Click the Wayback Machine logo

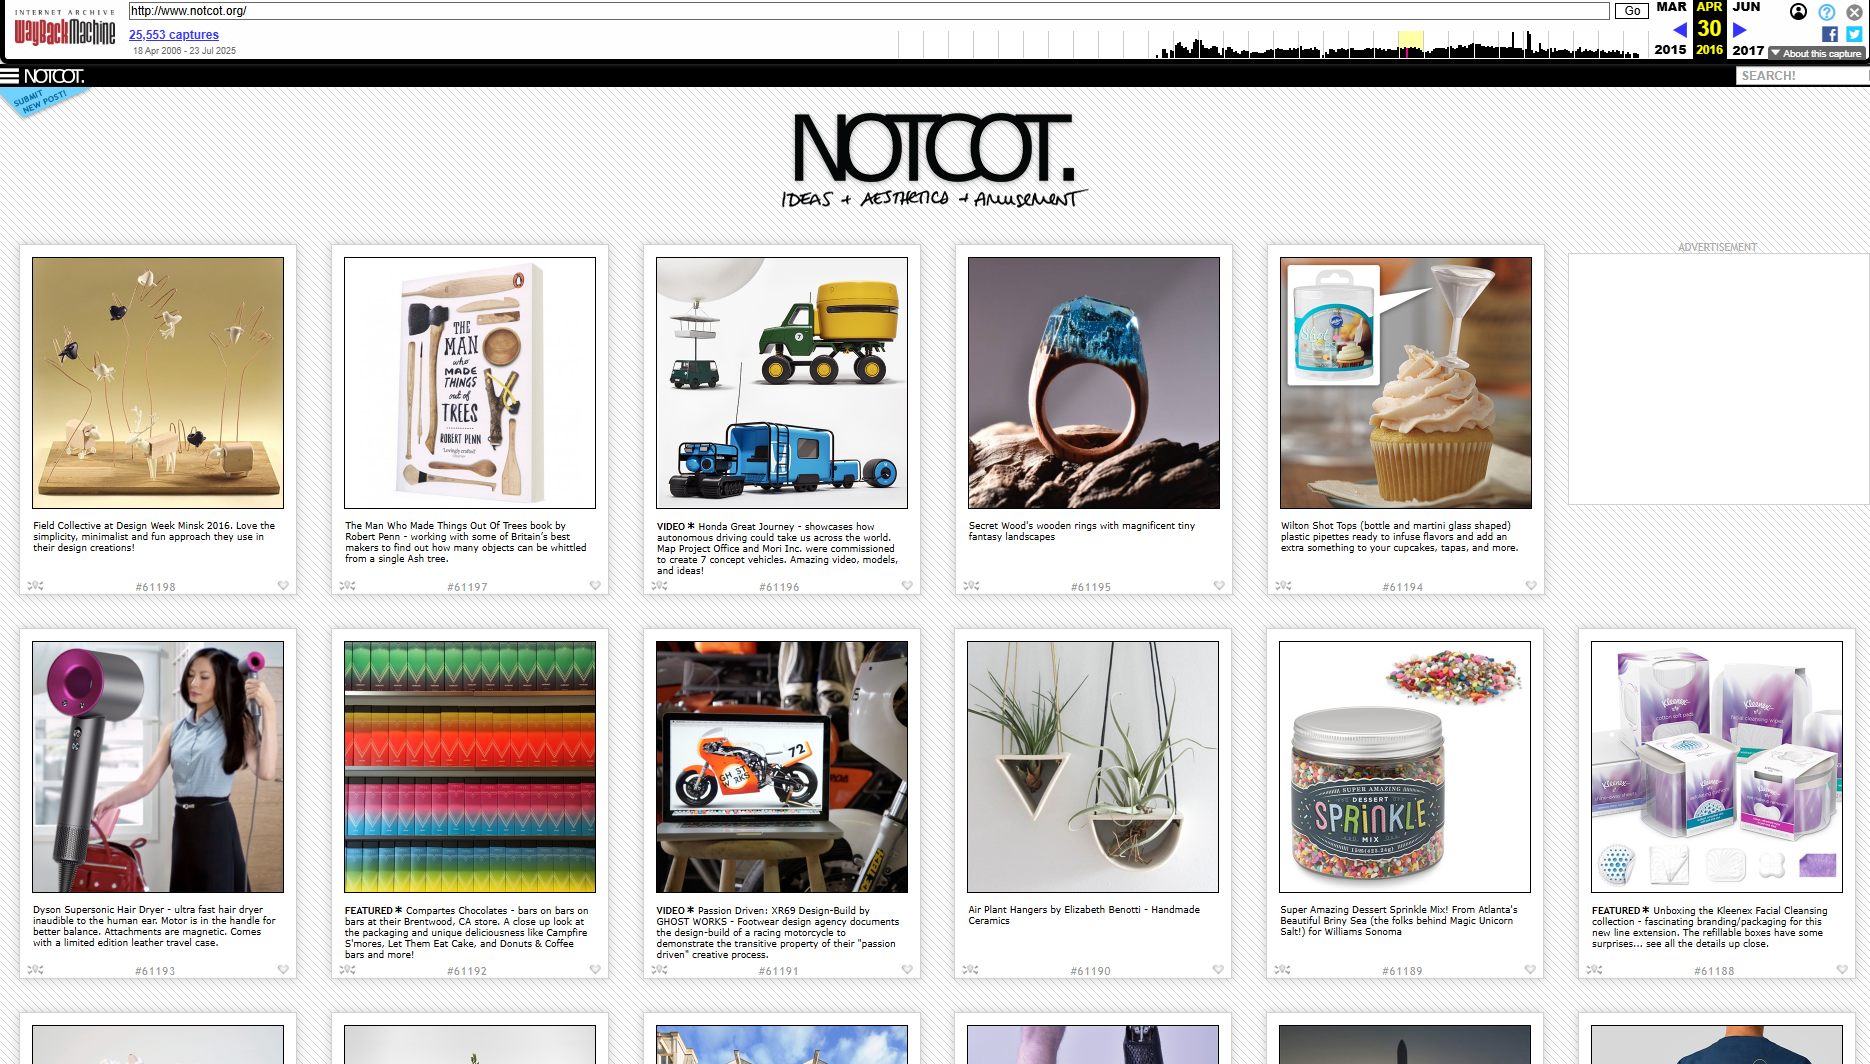[x=65, y=29]
